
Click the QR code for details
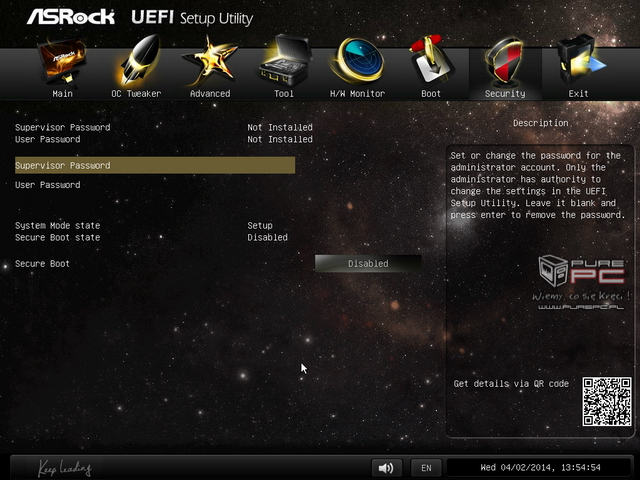(x=607, y=402)
